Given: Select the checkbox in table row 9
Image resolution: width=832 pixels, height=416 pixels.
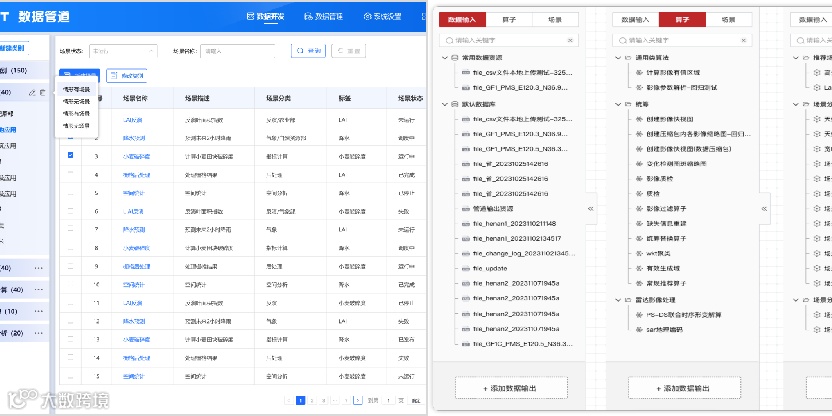Looking at the screenshot, I should [x=71, y=265].
